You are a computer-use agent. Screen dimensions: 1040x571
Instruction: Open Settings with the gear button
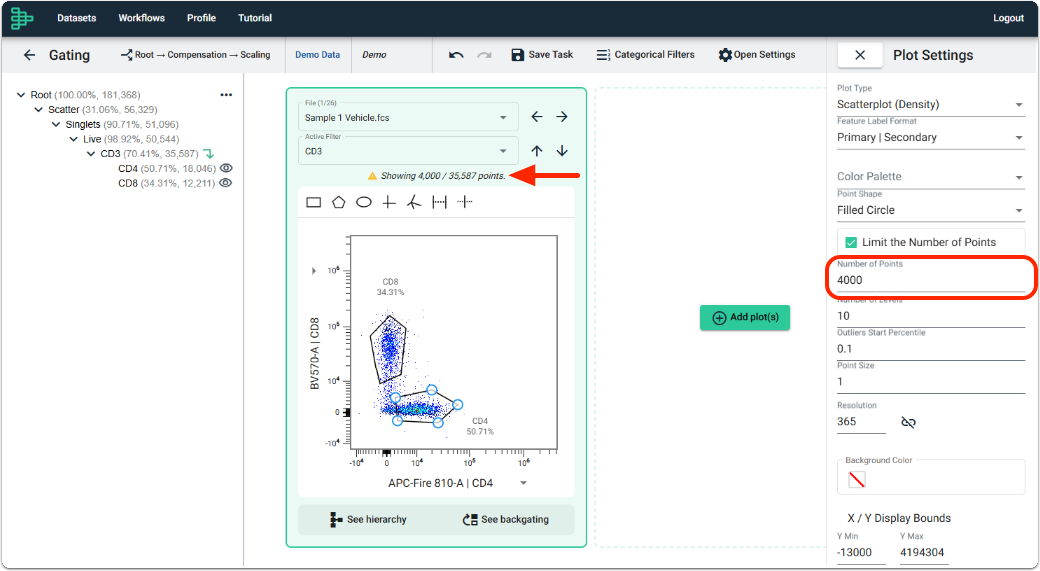(x=757, y=55)
